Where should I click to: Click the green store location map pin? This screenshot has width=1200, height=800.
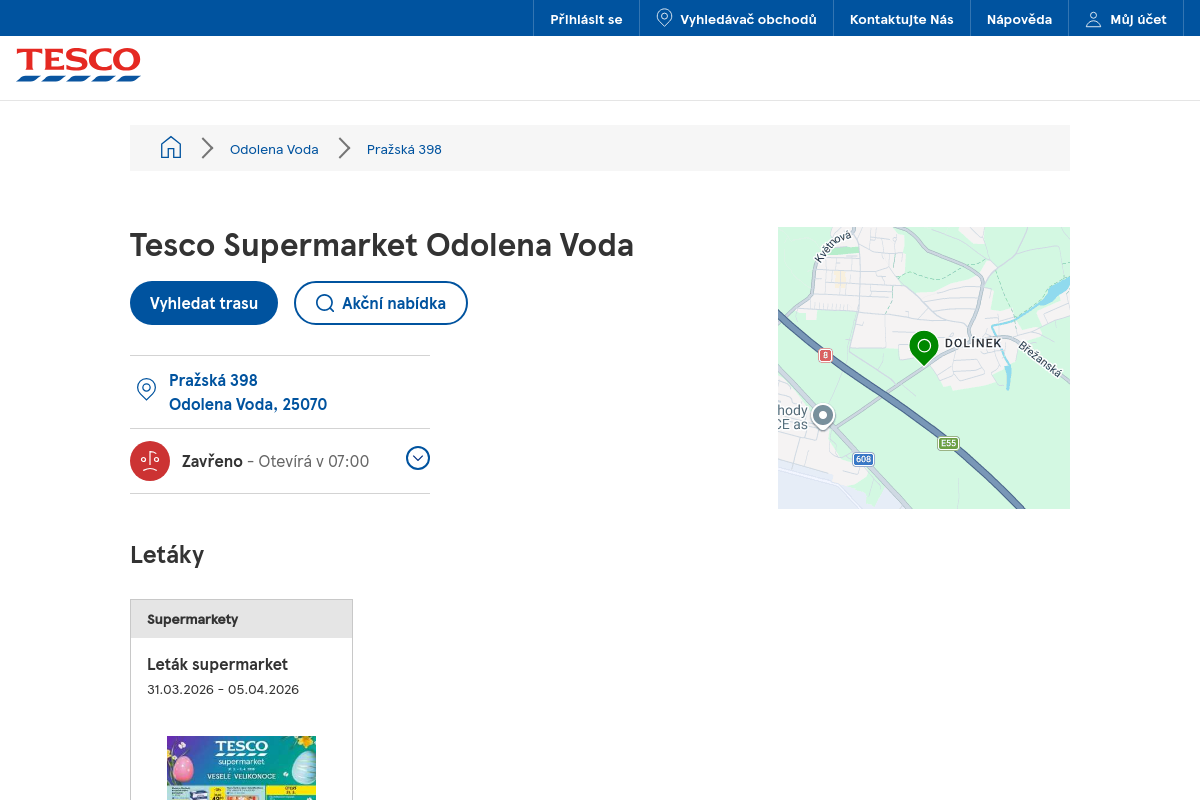923,346
